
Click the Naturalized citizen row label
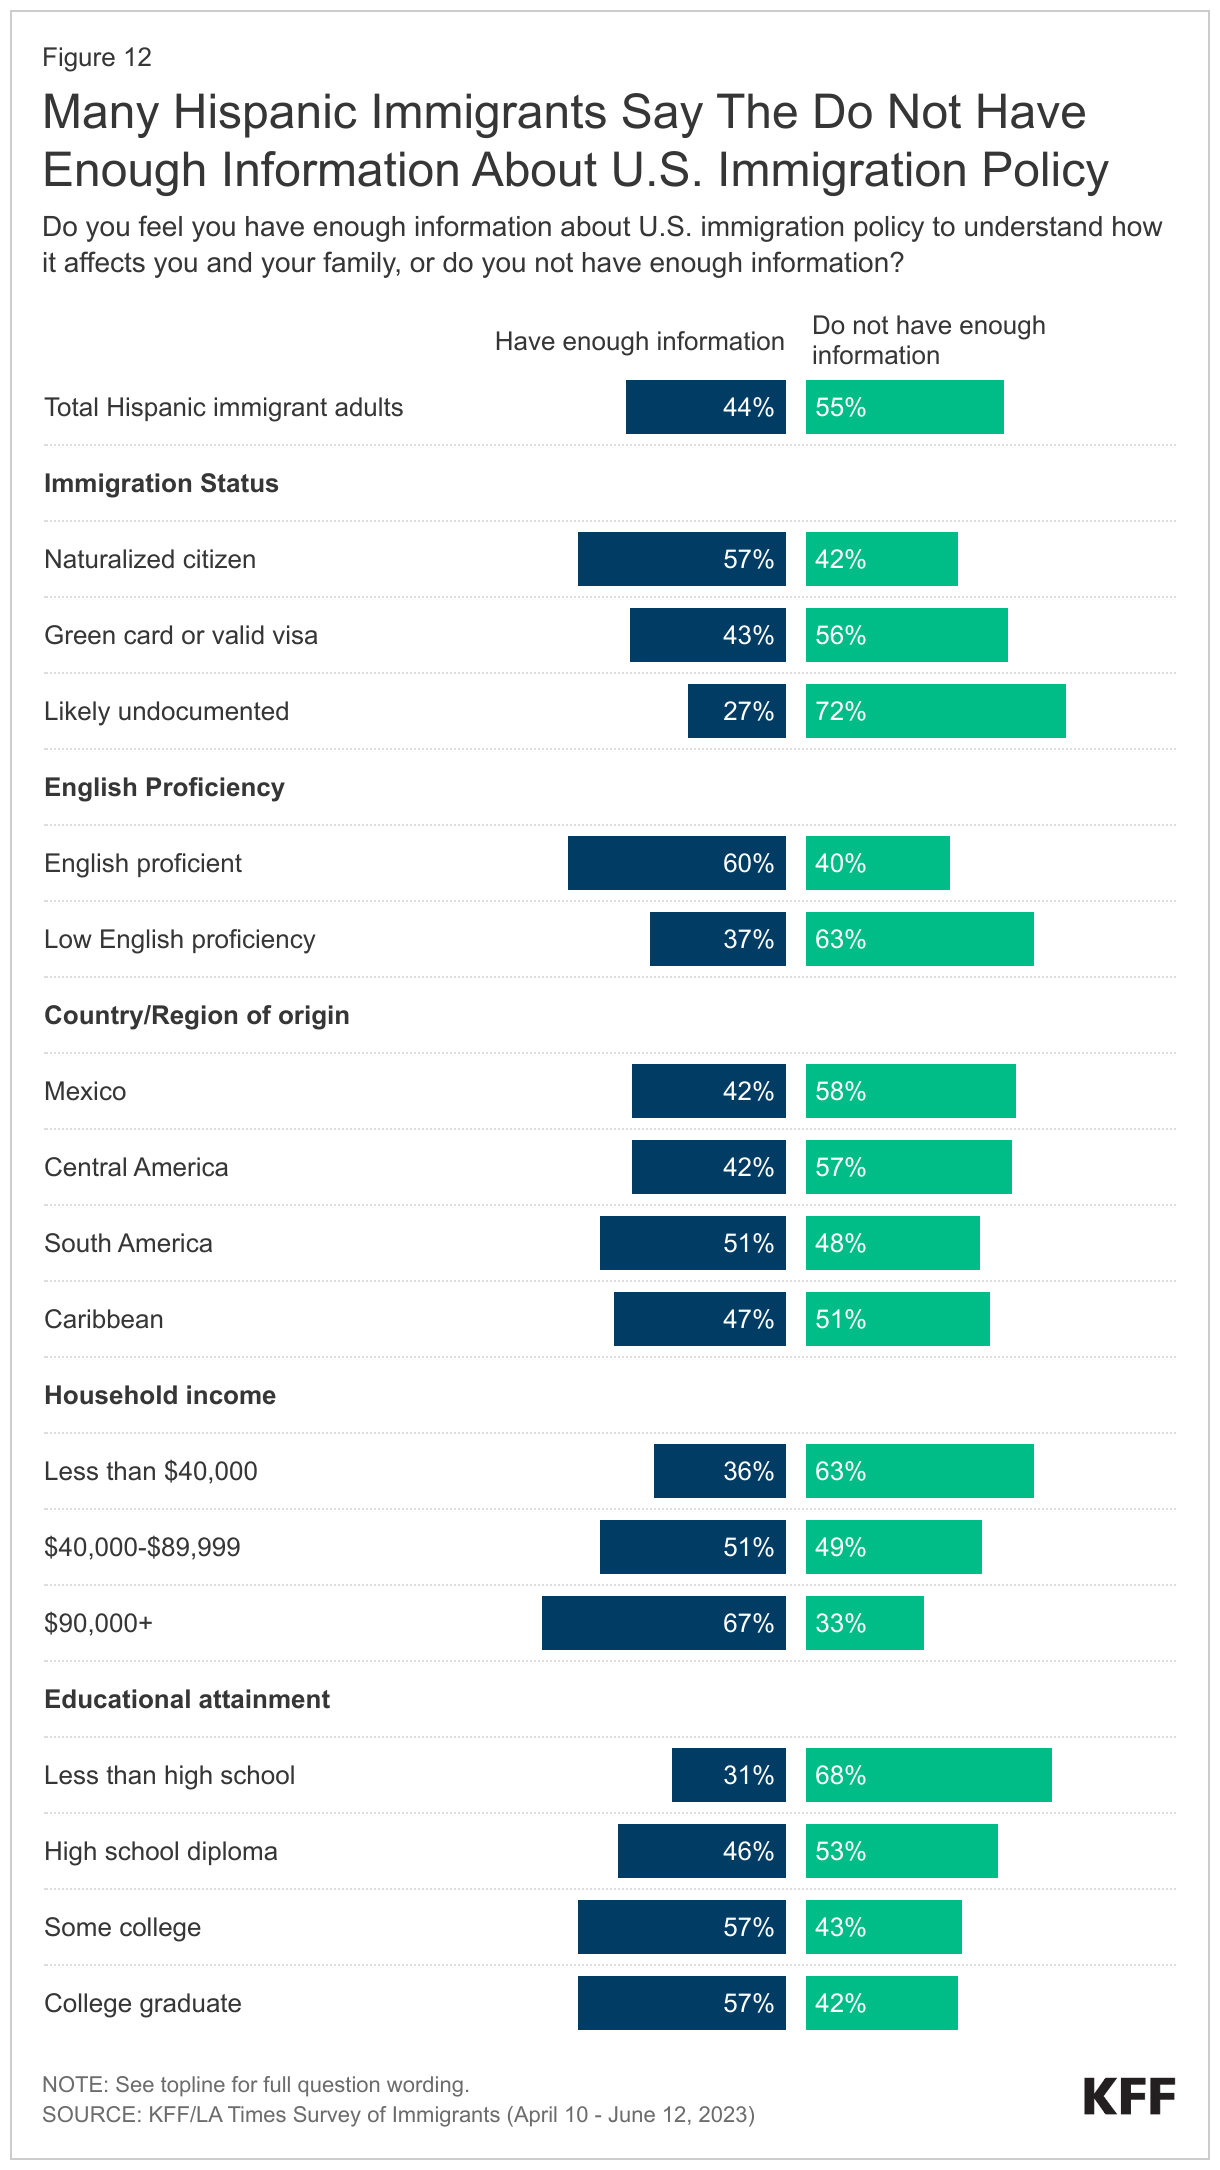(150, 559)
